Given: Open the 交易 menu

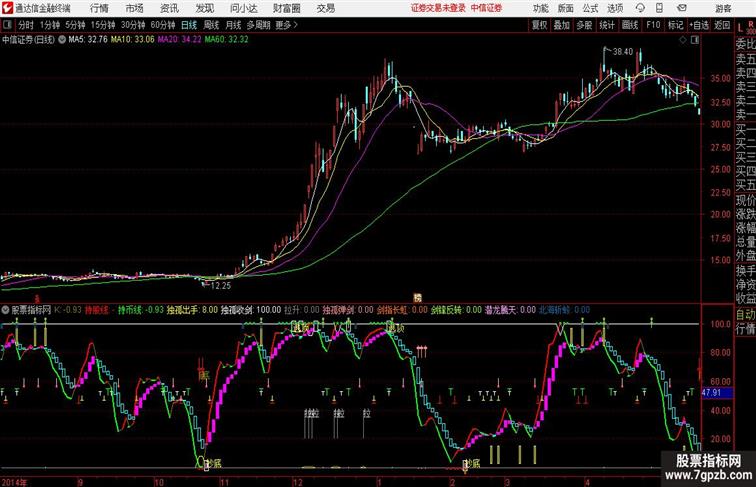Looking at the screenshot, I should coord(326,8).
